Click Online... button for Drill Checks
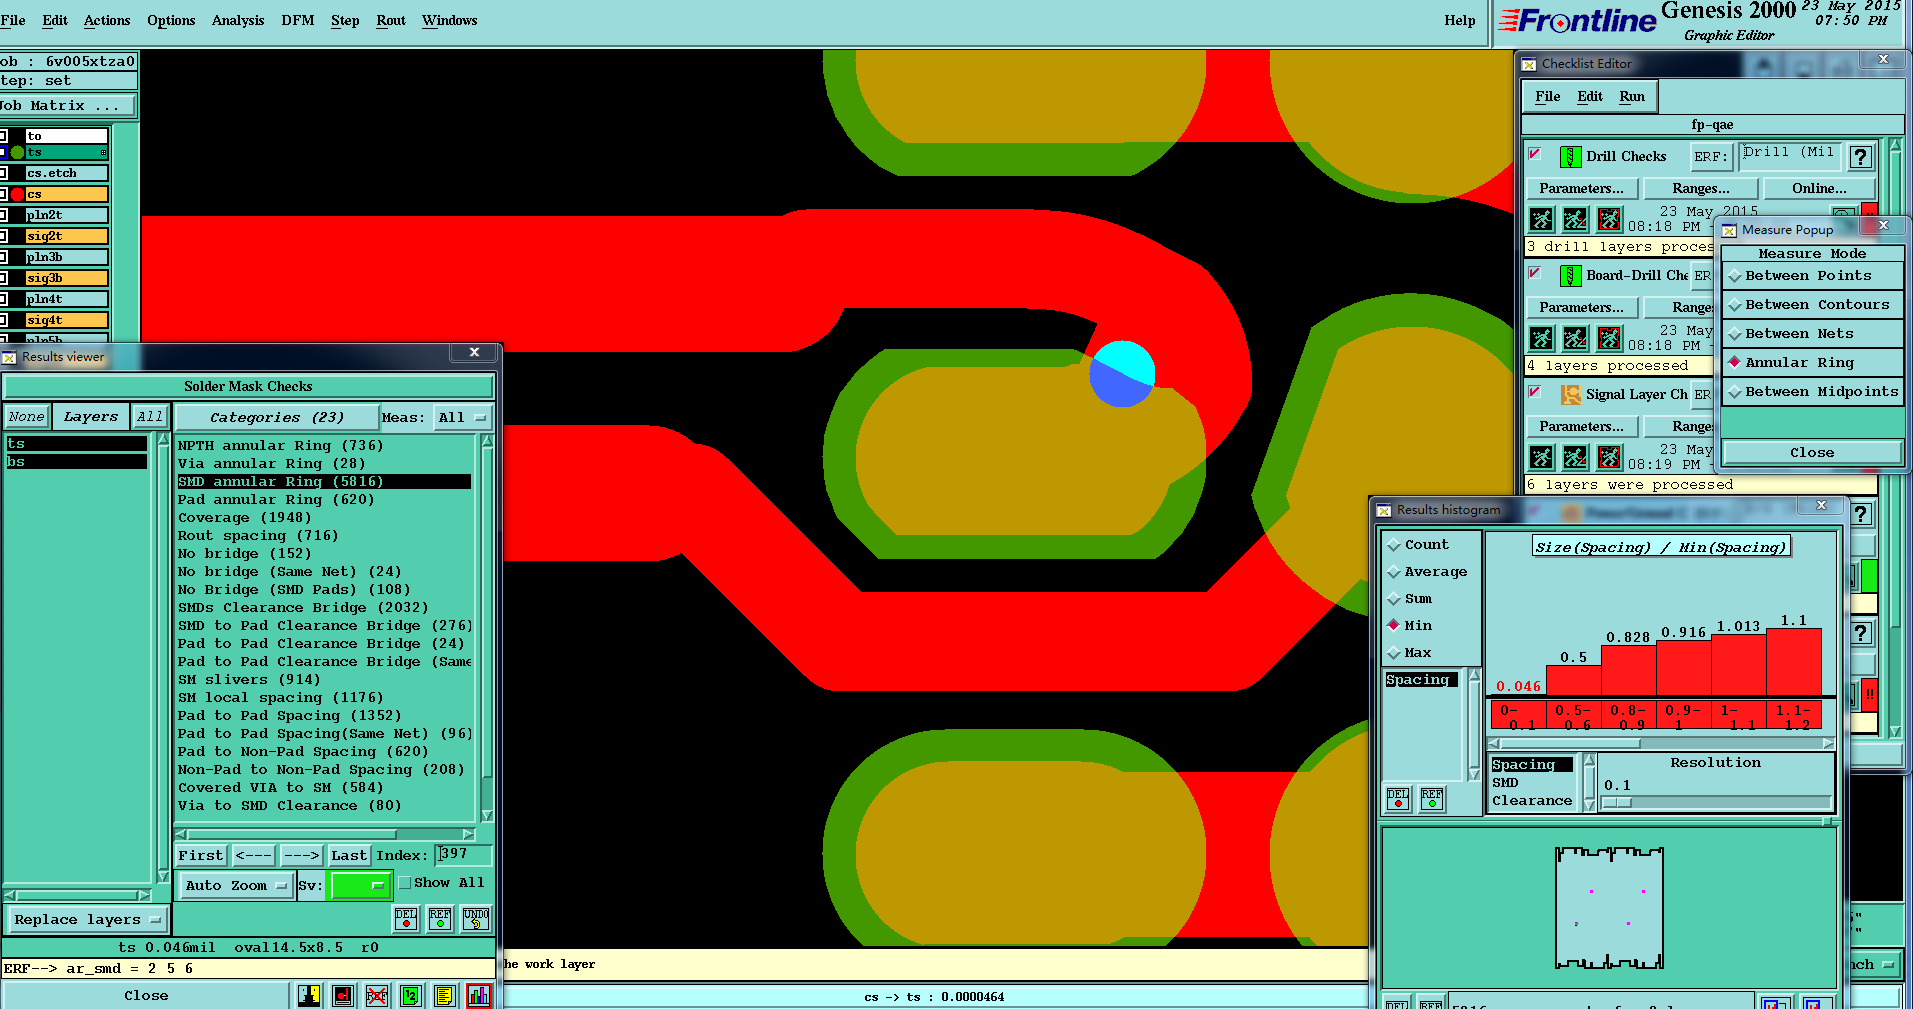Image resolution: width=1913 pixels, height=1009 pixels. tap(1819, 189)
